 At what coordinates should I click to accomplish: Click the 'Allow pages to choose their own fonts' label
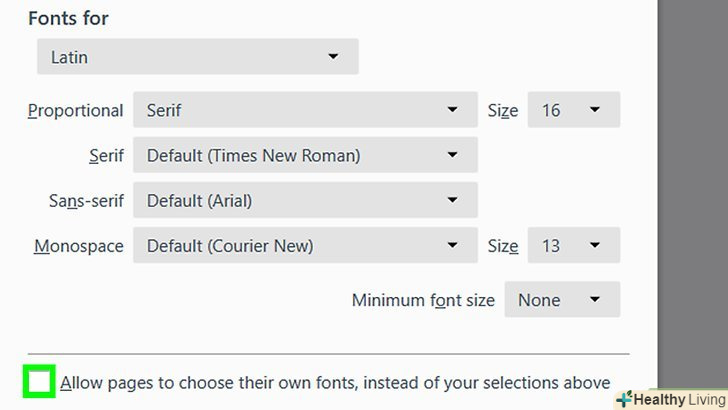click(x=335, y=382)
